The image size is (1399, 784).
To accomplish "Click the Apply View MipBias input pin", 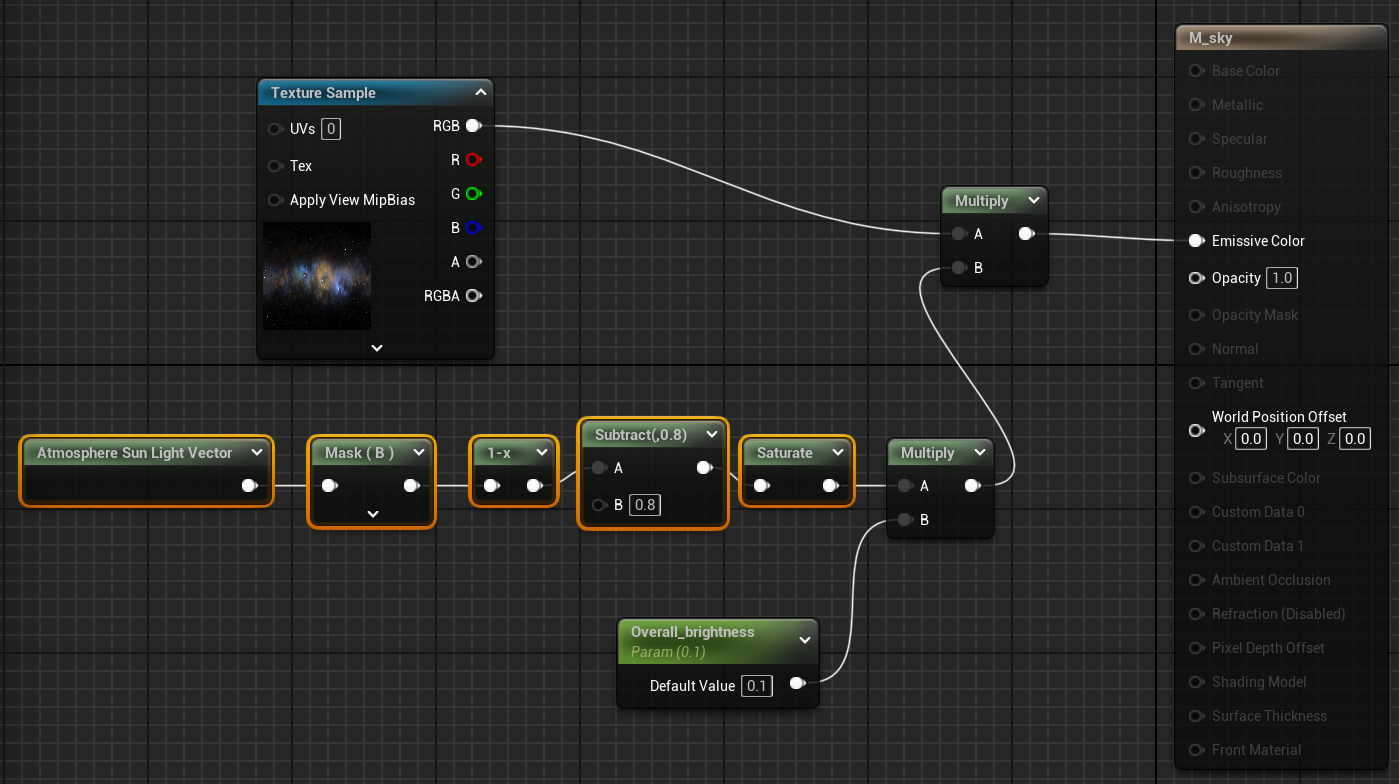I will (x=275, y=200).
